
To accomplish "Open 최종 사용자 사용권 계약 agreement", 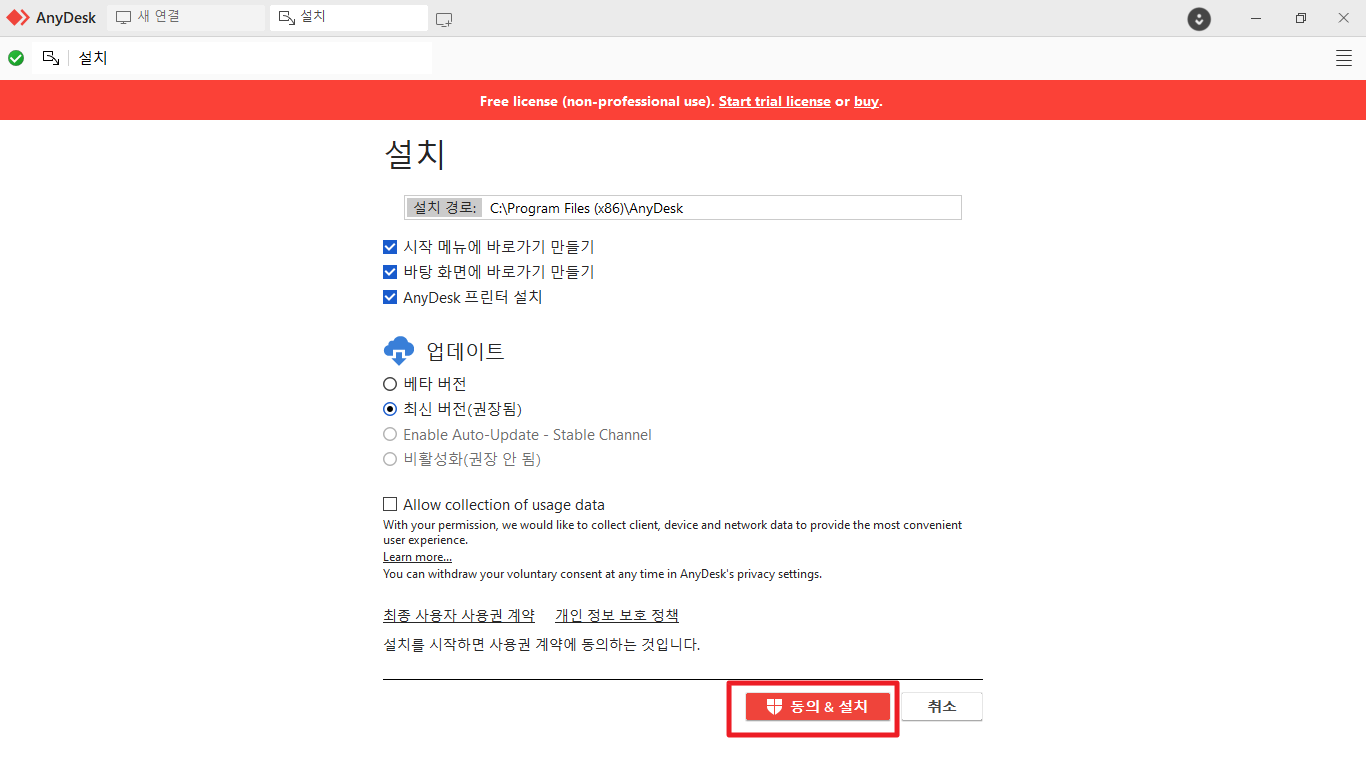I will coord(459,615).
